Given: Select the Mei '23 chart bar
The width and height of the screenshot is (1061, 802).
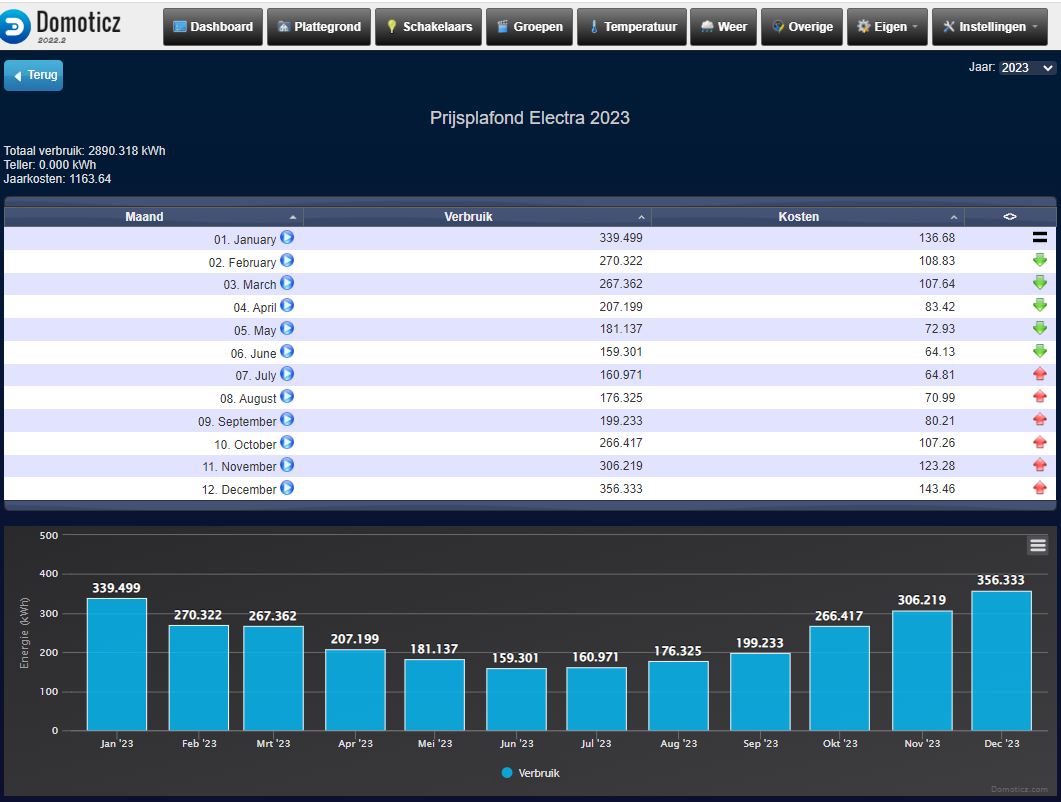Looking at the screenshot, I should click(x=434, y=695).
